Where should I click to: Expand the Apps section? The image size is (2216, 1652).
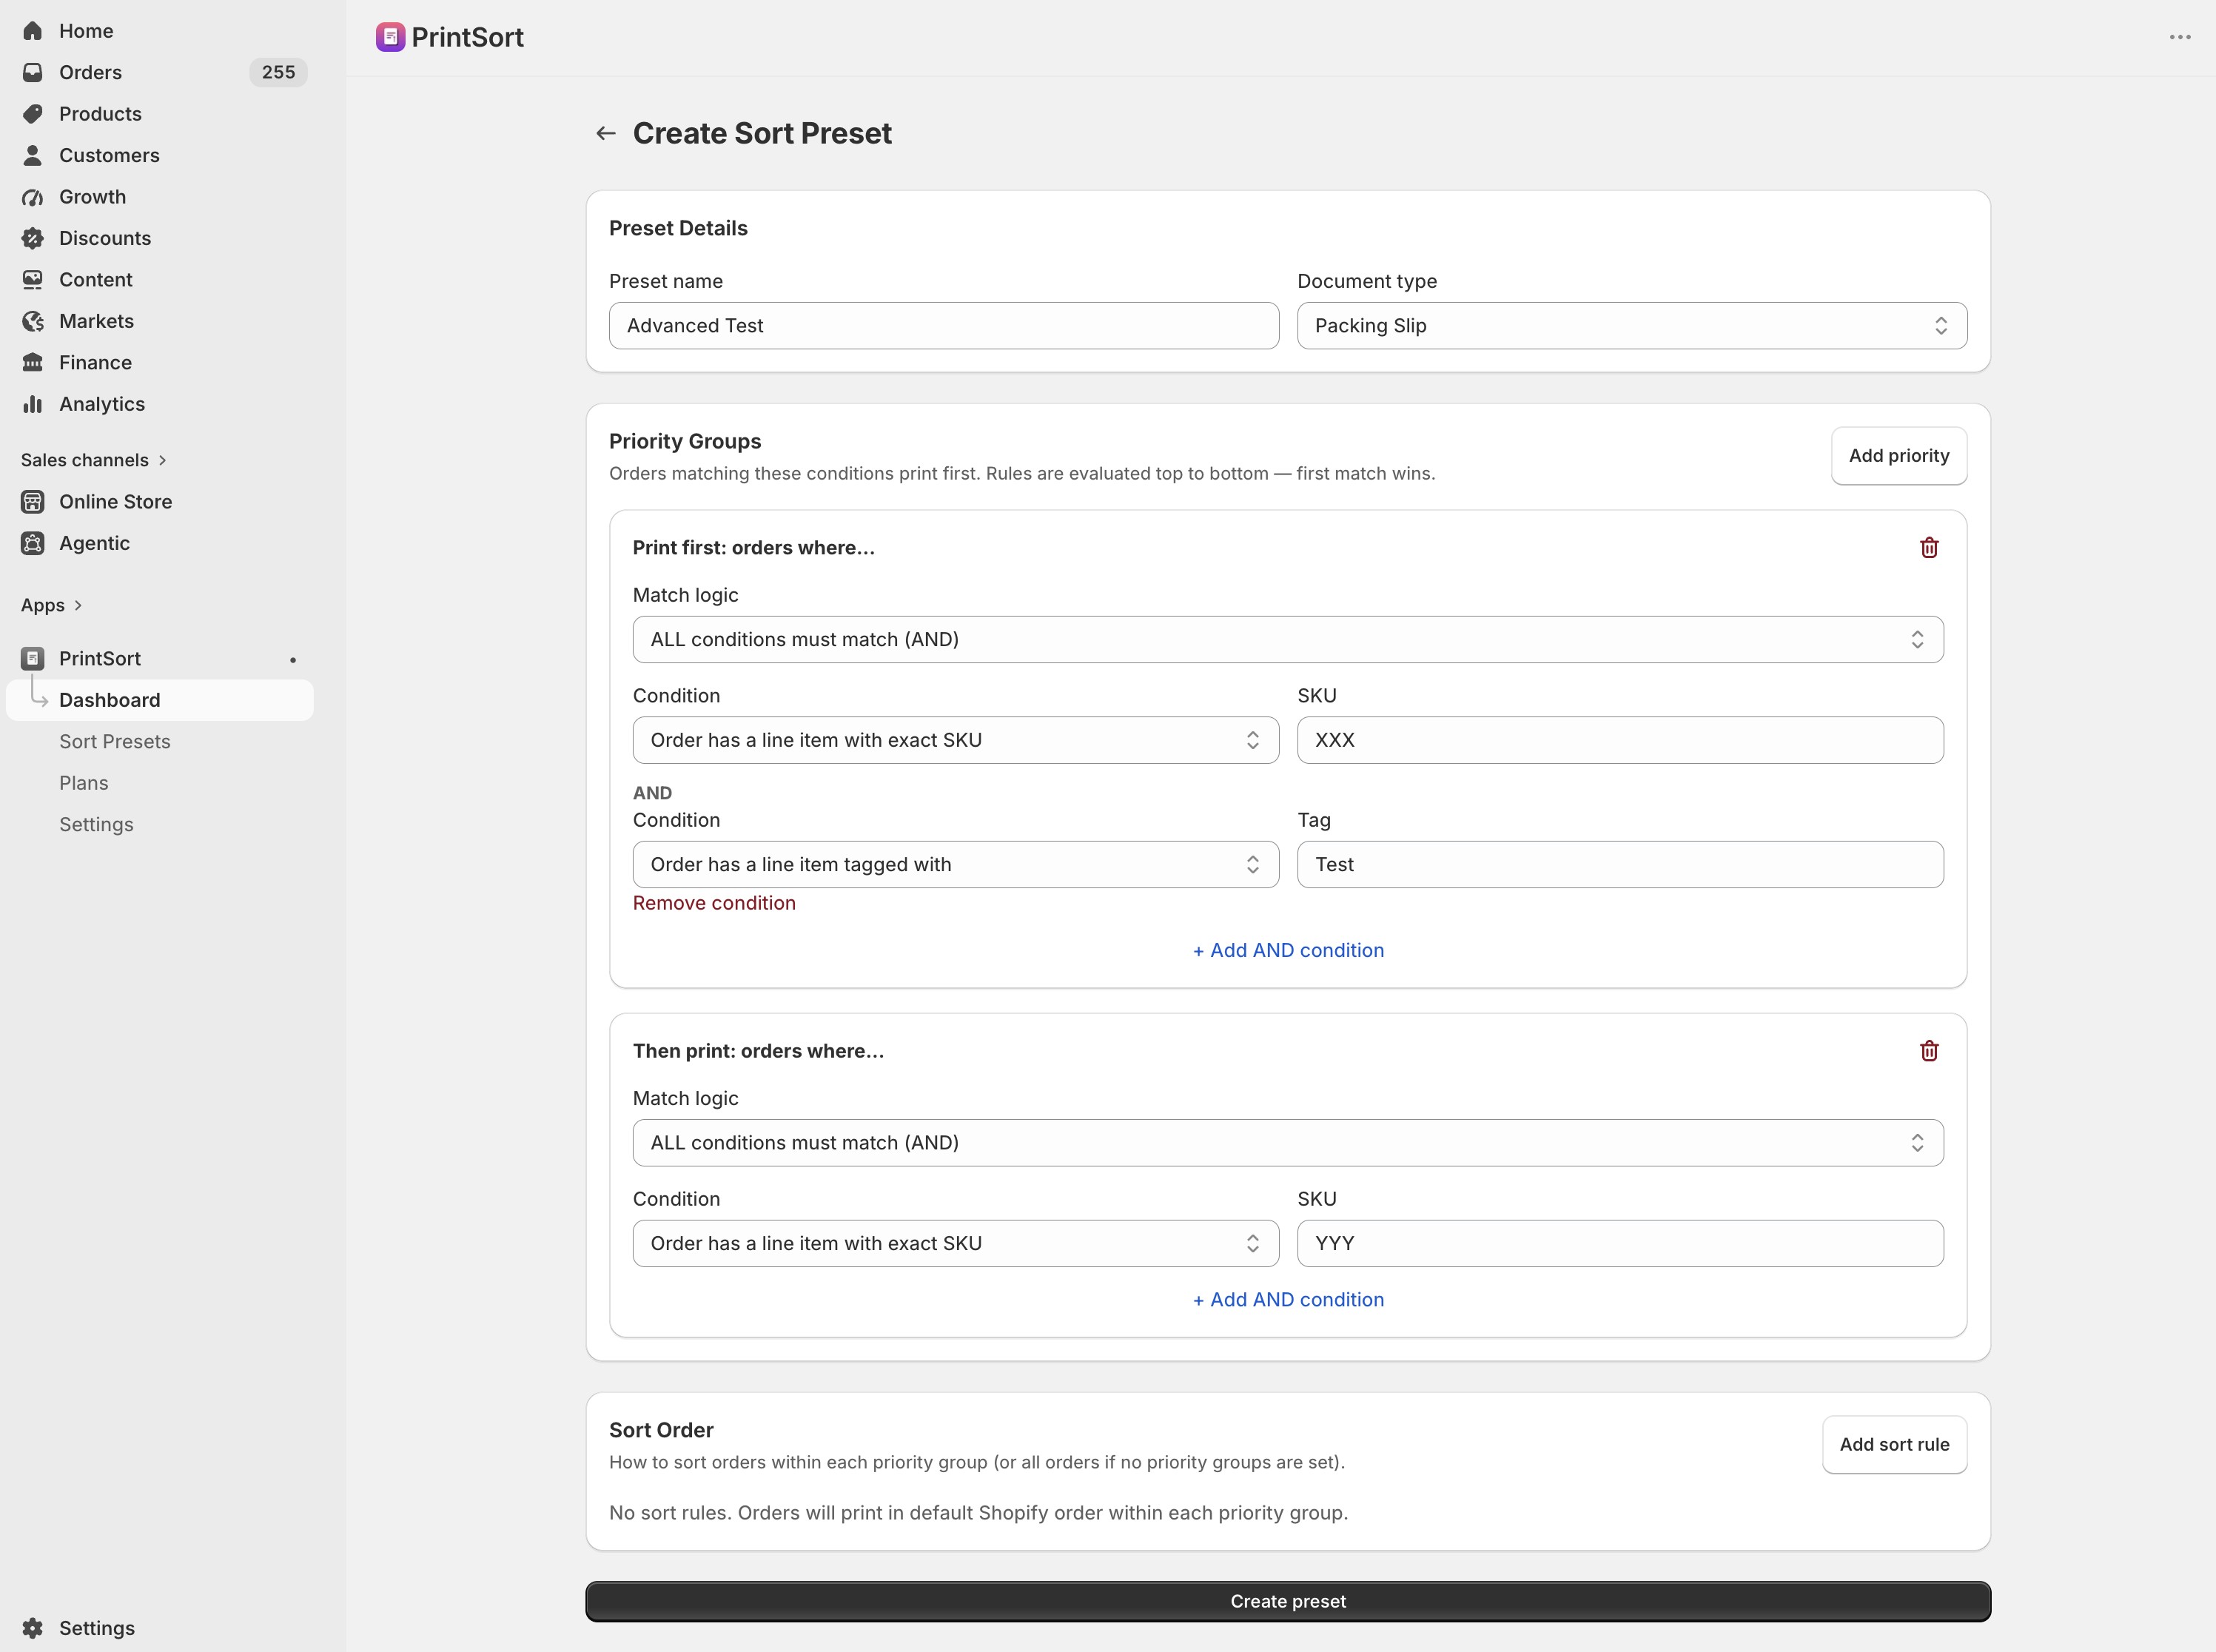(x=52, y=605)
